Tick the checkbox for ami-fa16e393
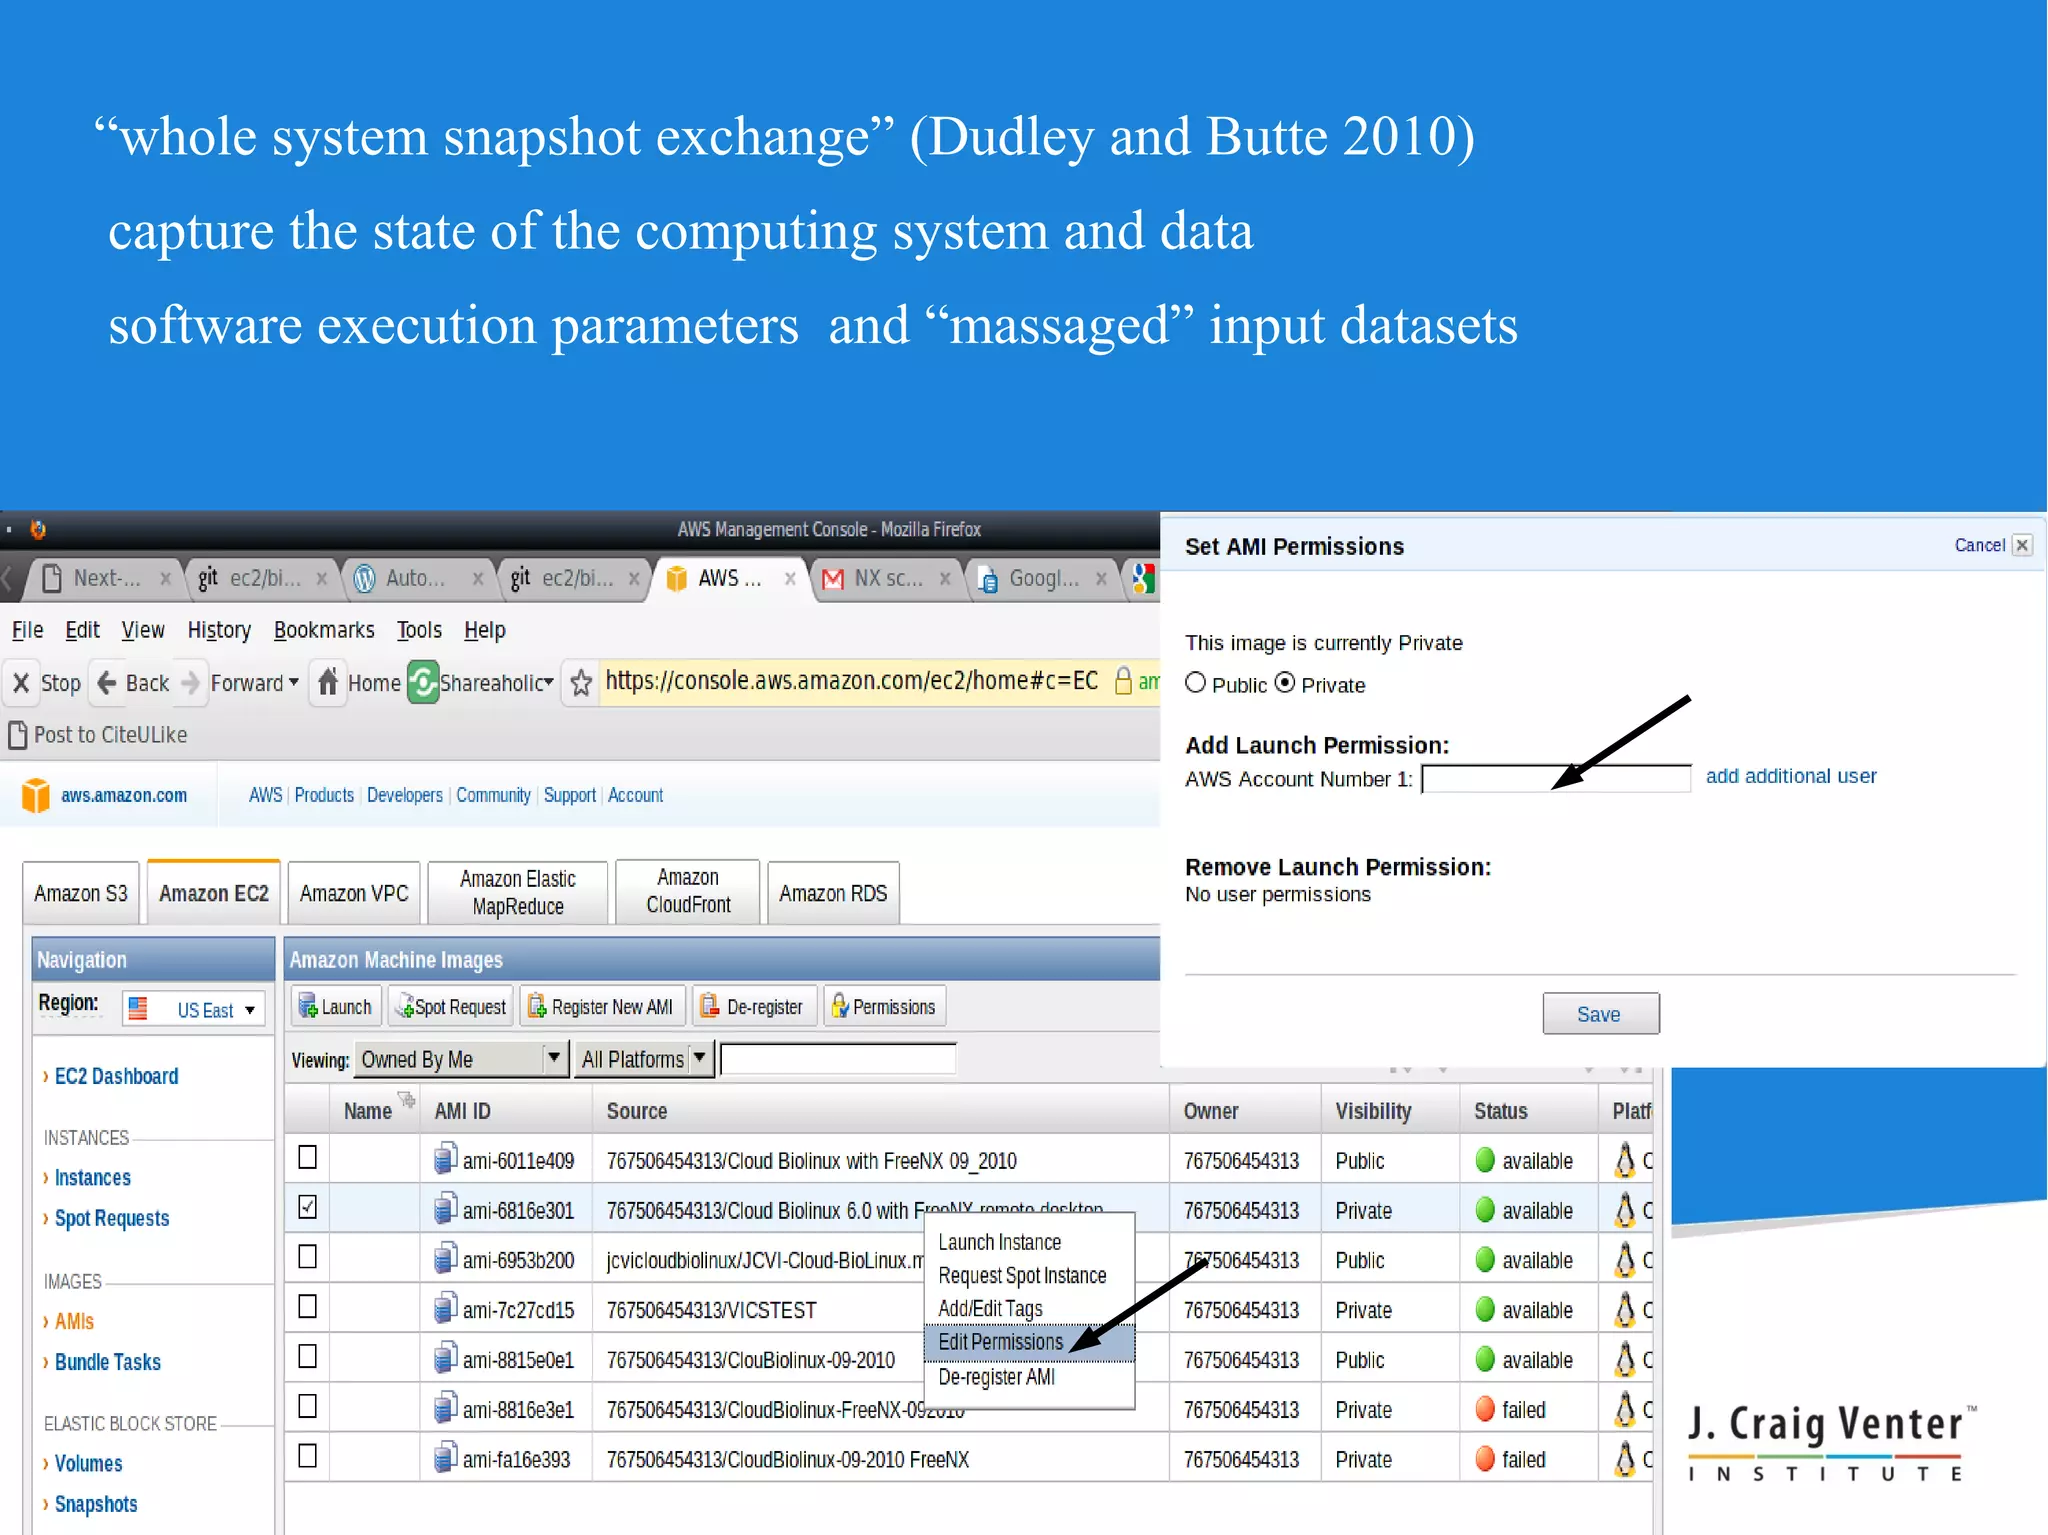Viewport: 2048px width, 1535px height. click(308, 1456)
